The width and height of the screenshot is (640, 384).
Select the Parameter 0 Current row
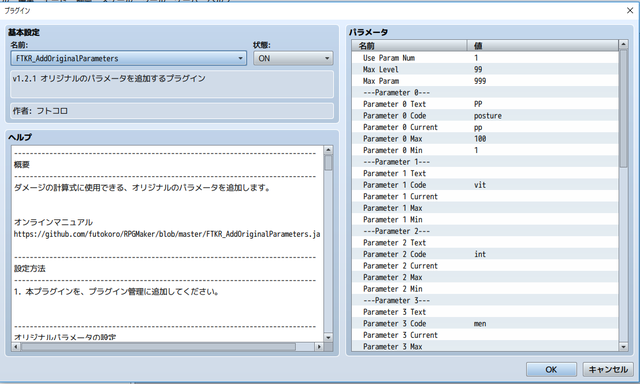485,127
